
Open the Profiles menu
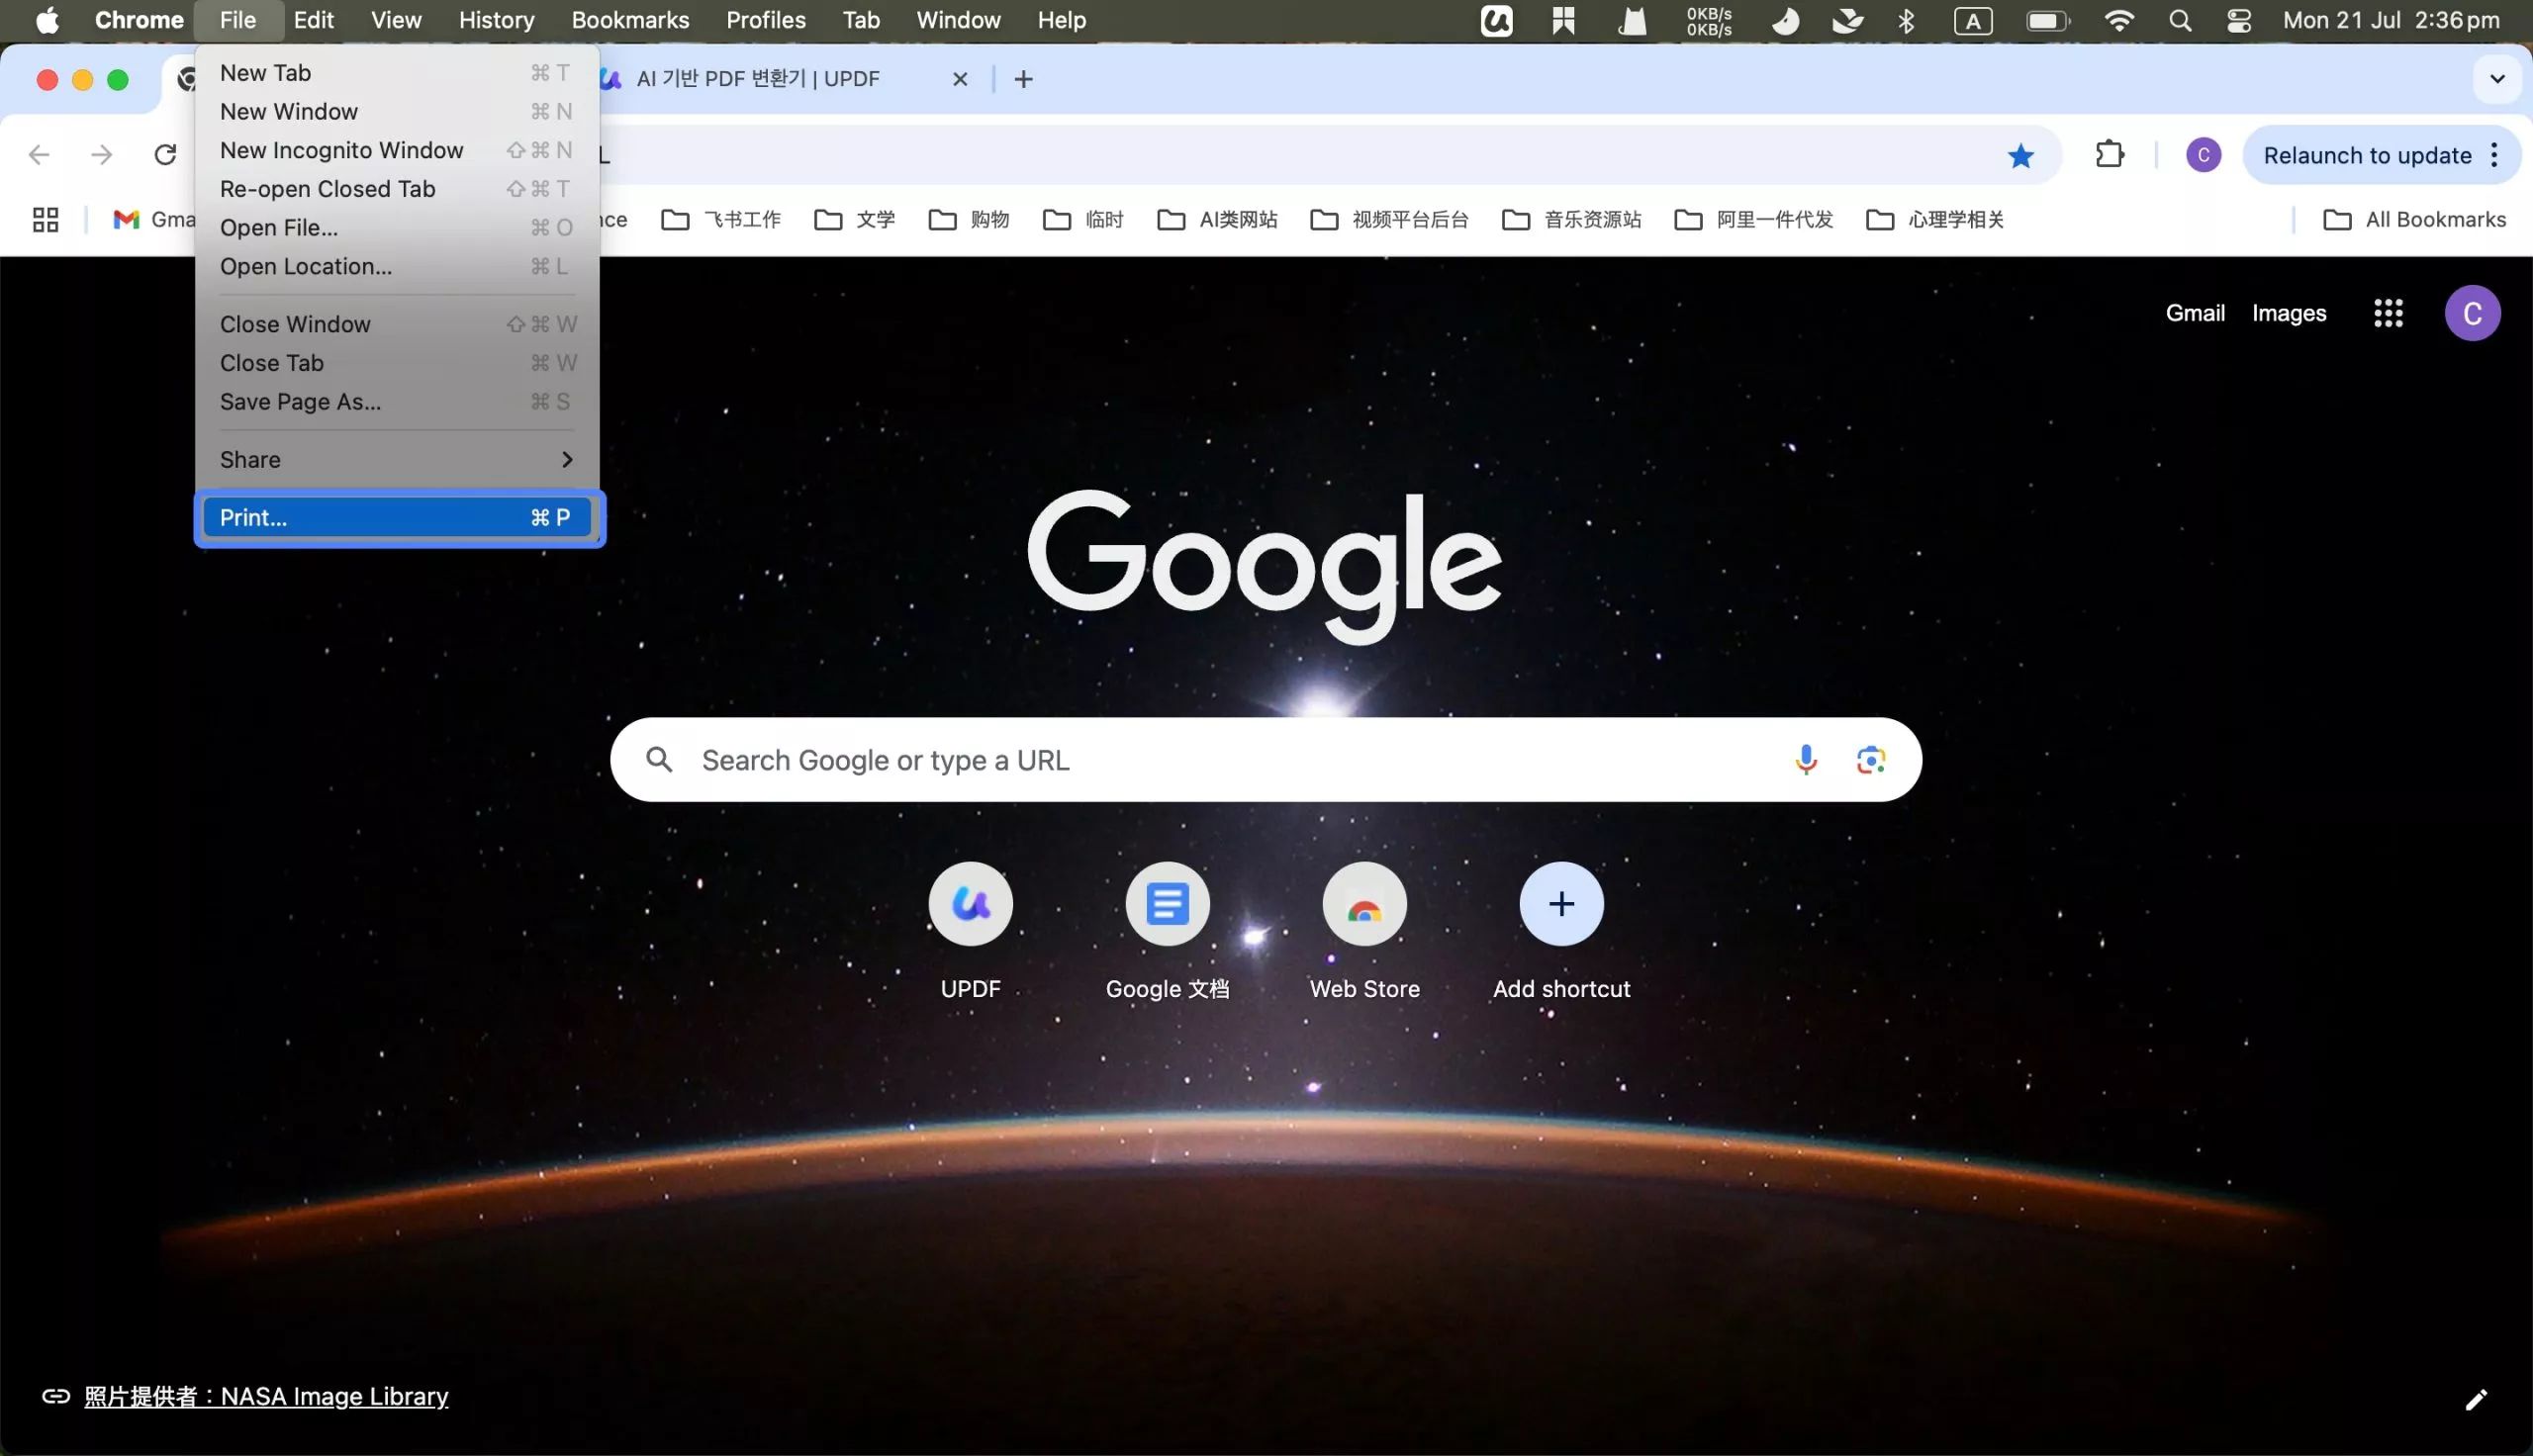(x=766, y=20)
